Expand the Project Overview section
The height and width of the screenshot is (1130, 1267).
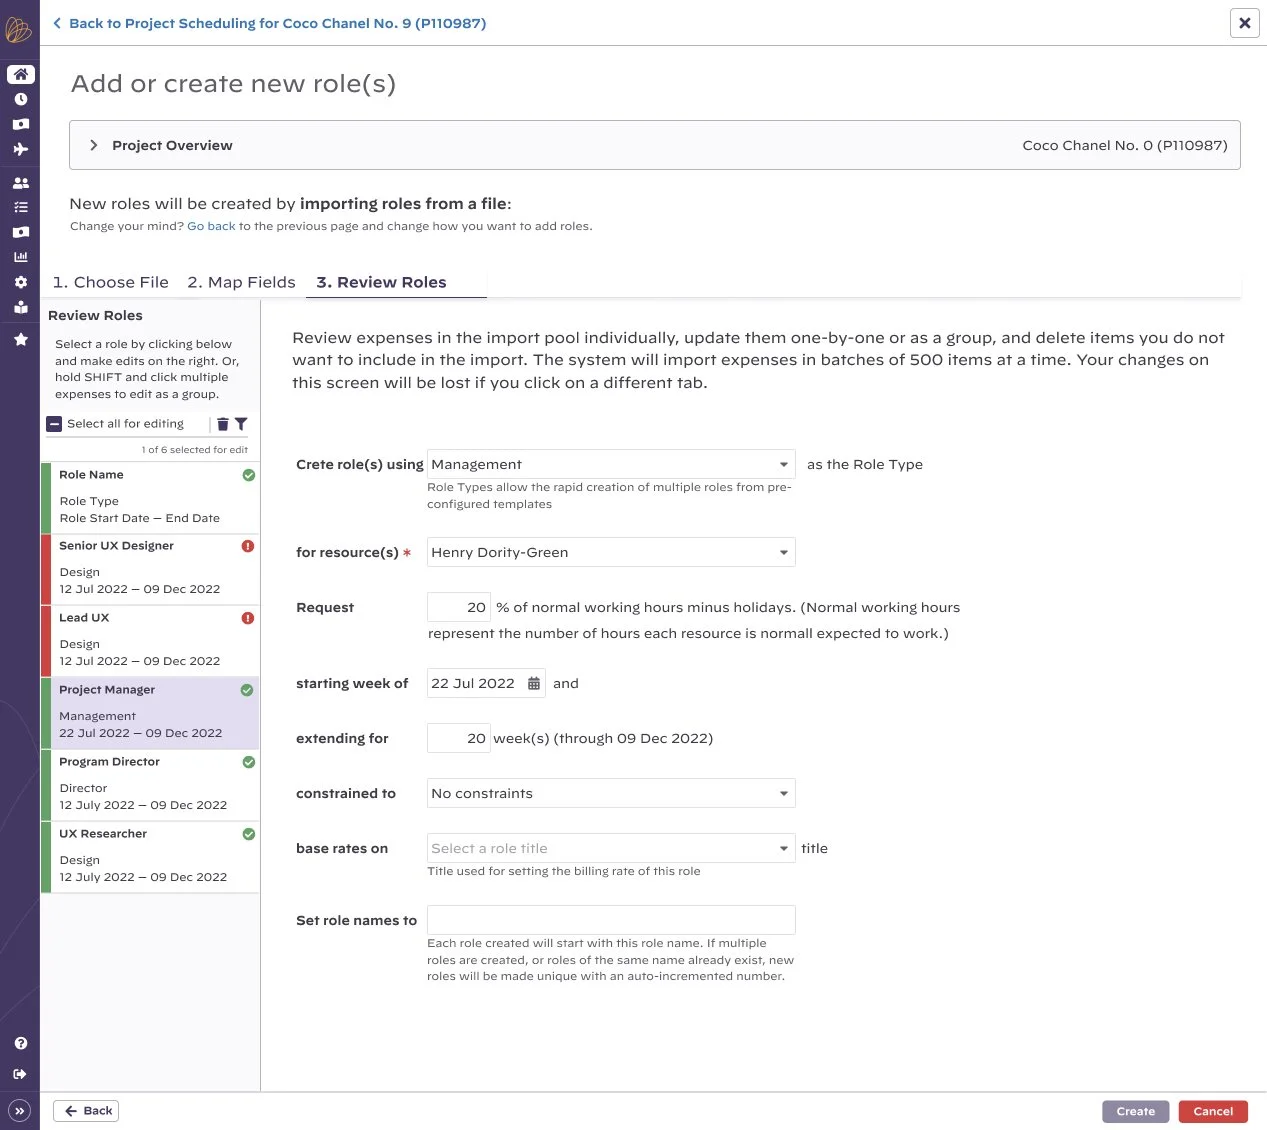click(x=93, y=145)
